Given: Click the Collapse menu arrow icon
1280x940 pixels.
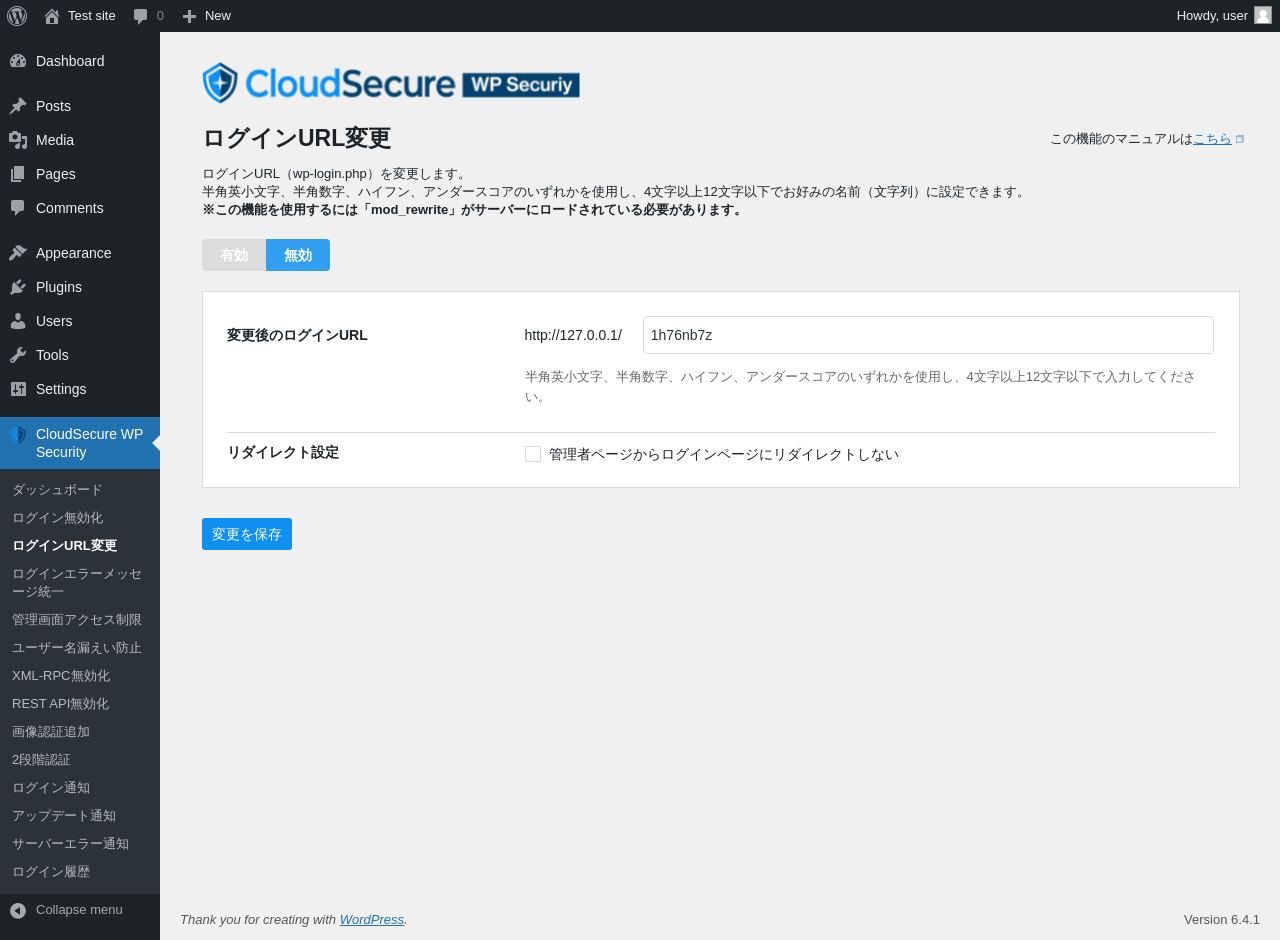Looking at the screenshot, I should [18, 910].
